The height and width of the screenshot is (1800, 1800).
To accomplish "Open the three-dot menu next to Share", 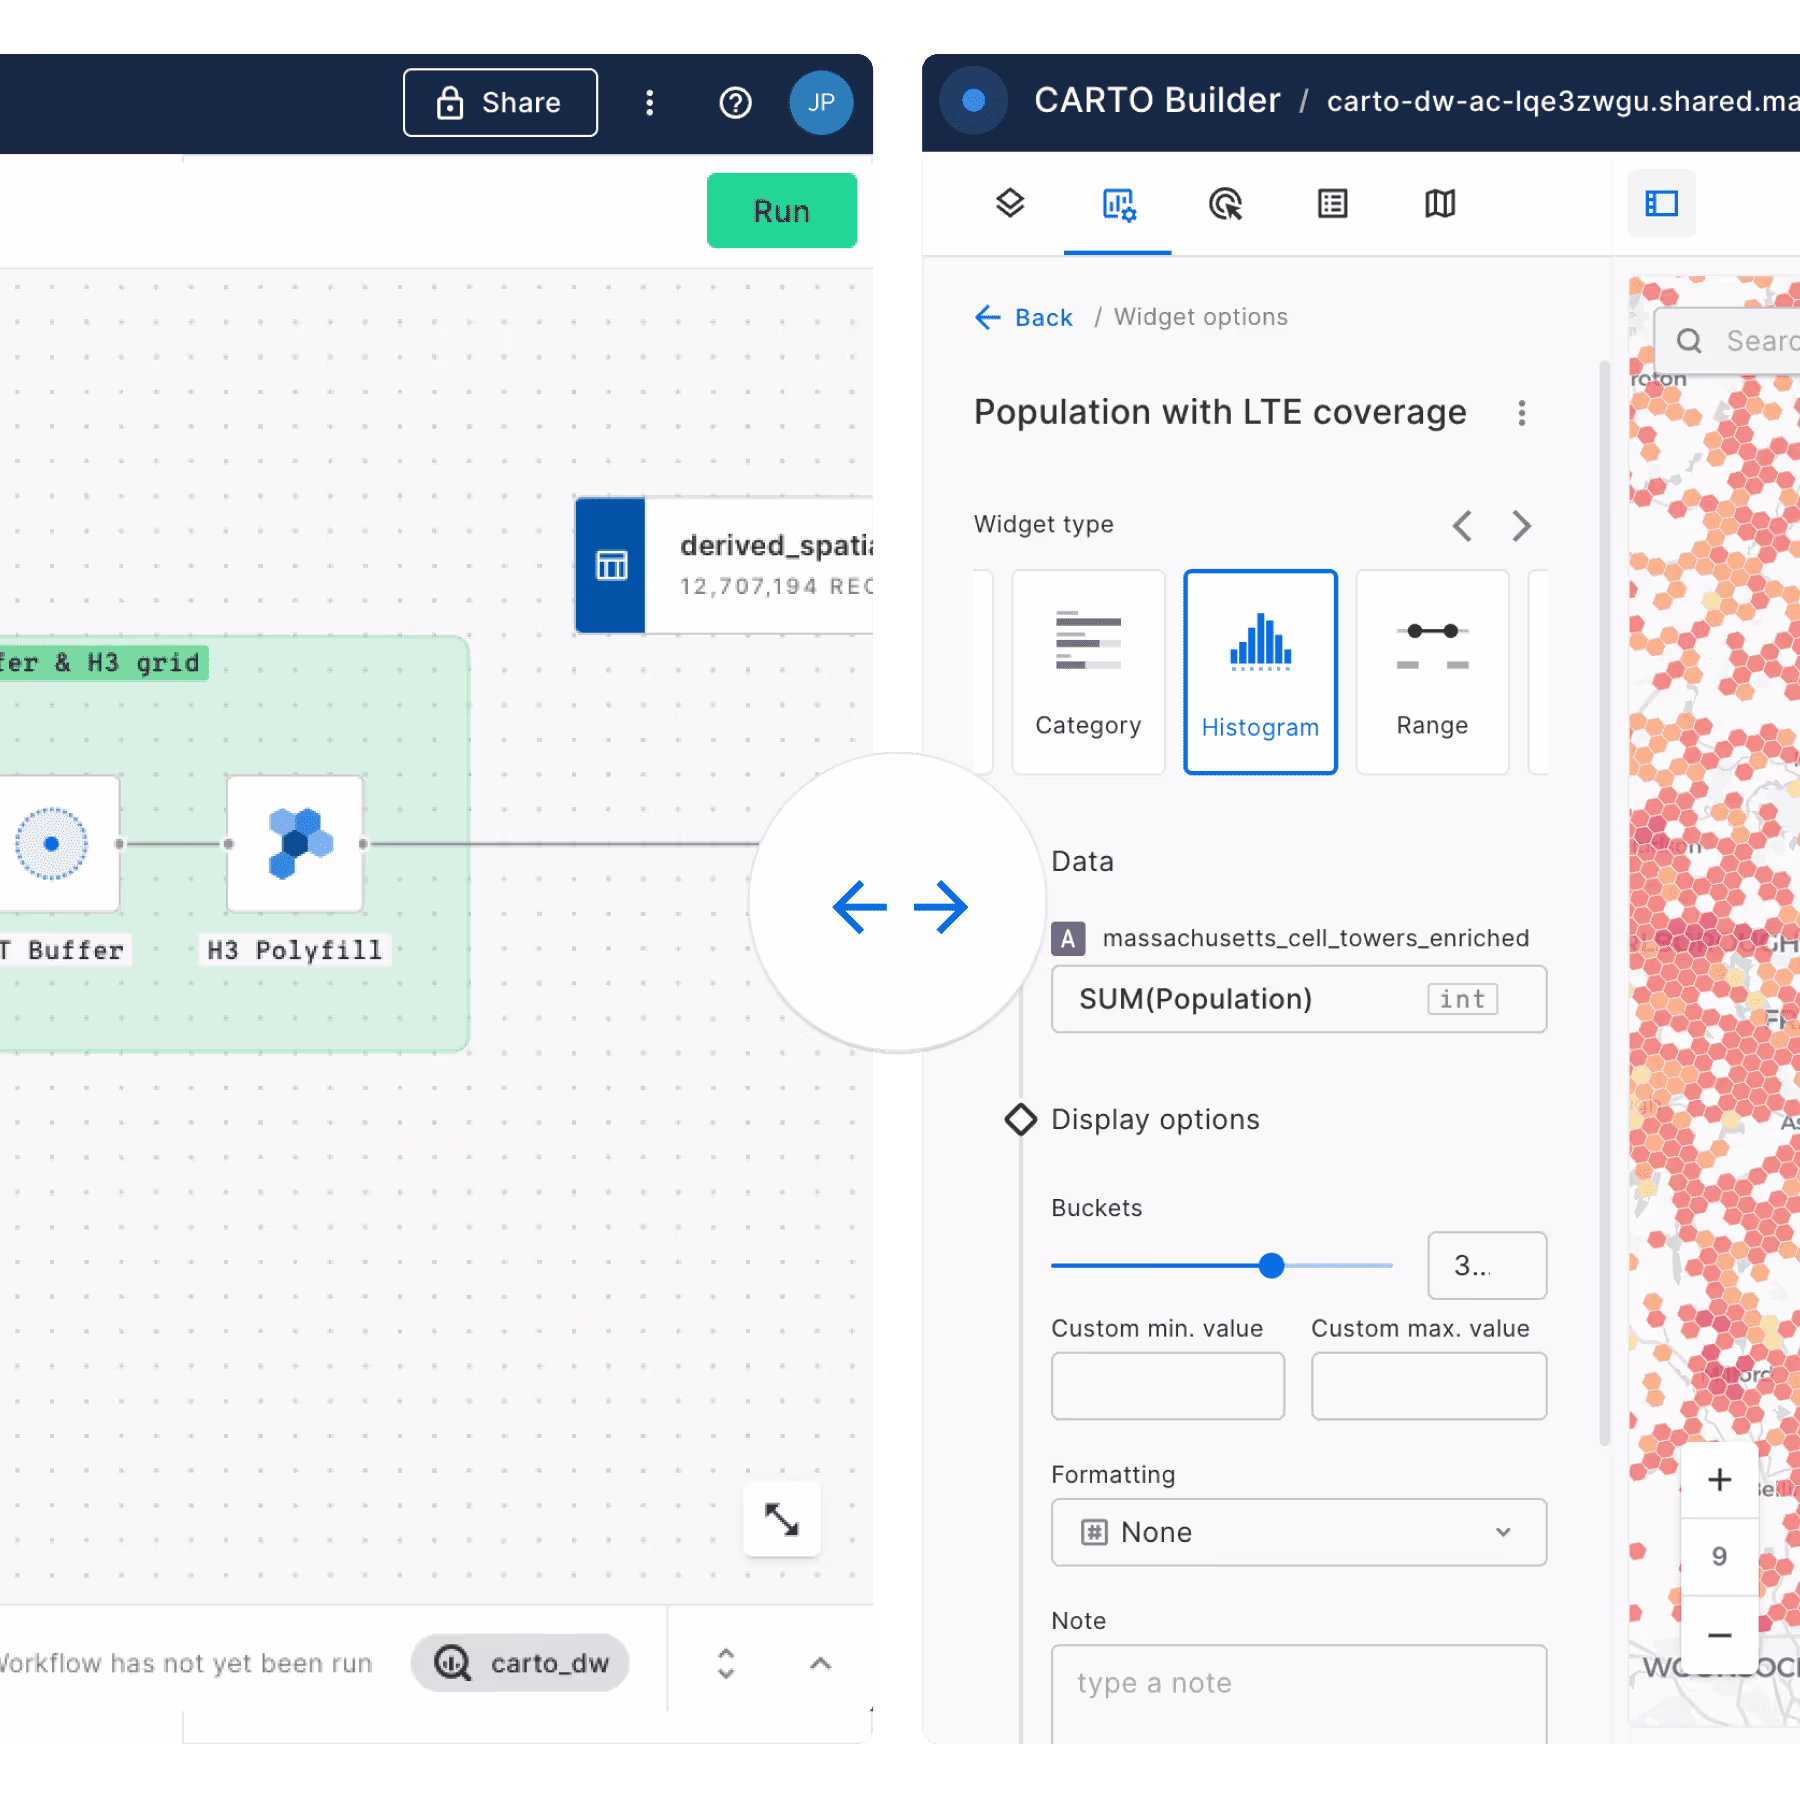I will (x=650, y=102).
